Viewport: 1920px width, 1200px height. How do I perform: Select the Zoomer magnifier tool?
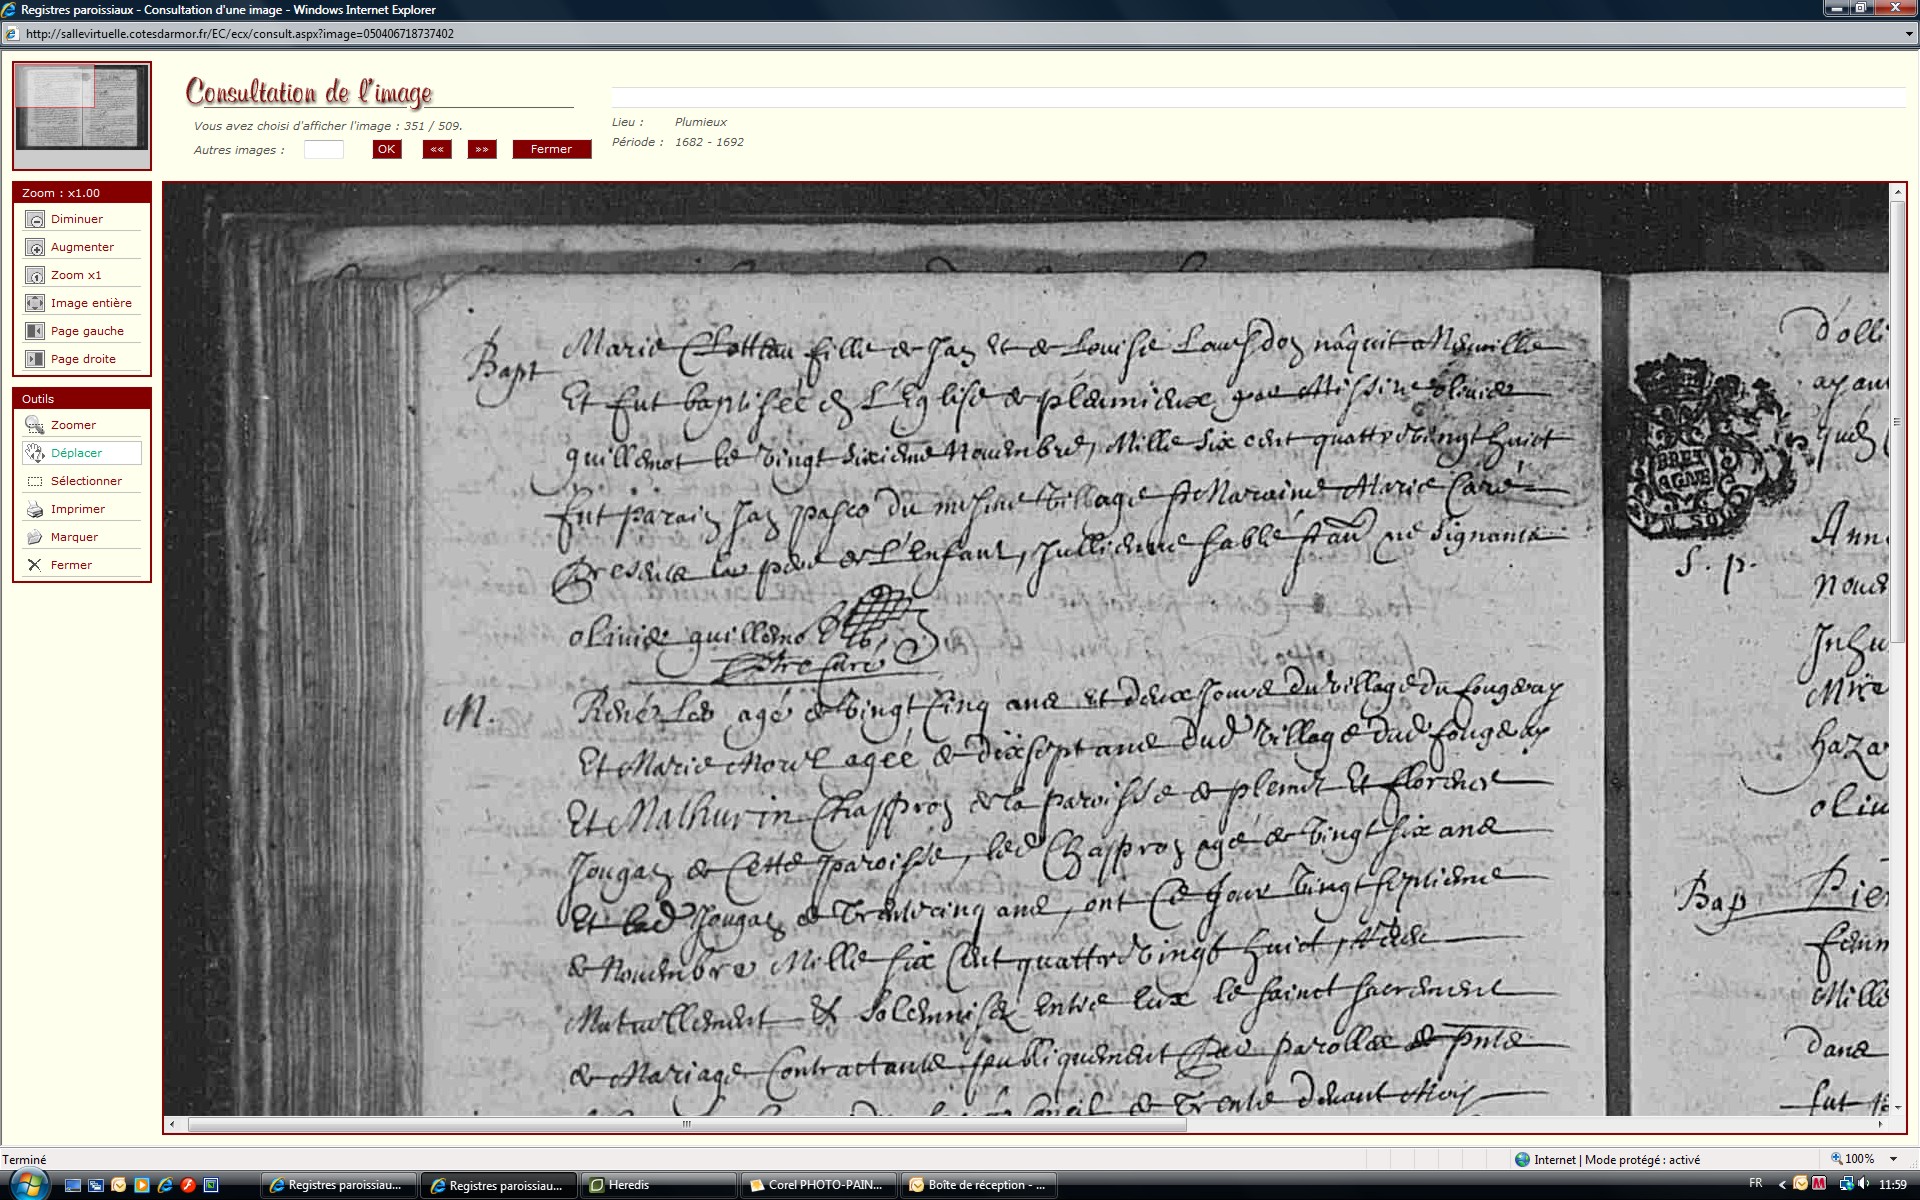(35, 425)
